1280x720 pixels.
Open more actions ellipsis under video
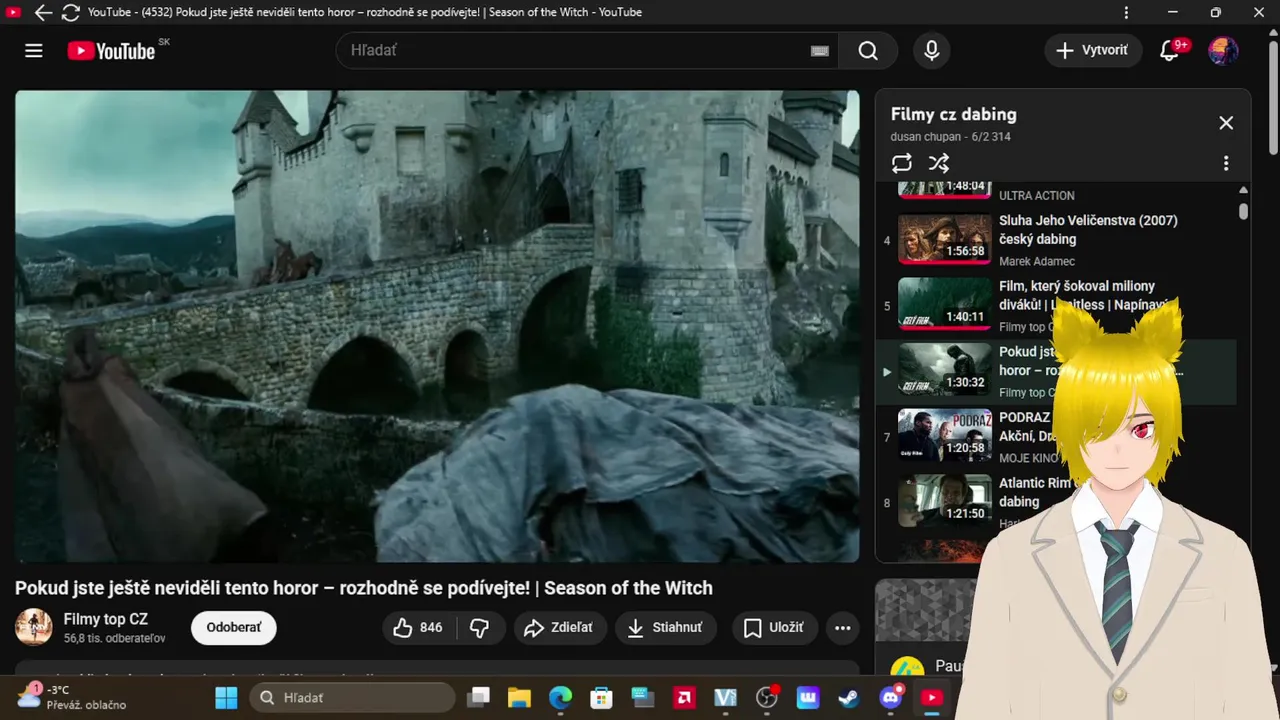point(843,628)
